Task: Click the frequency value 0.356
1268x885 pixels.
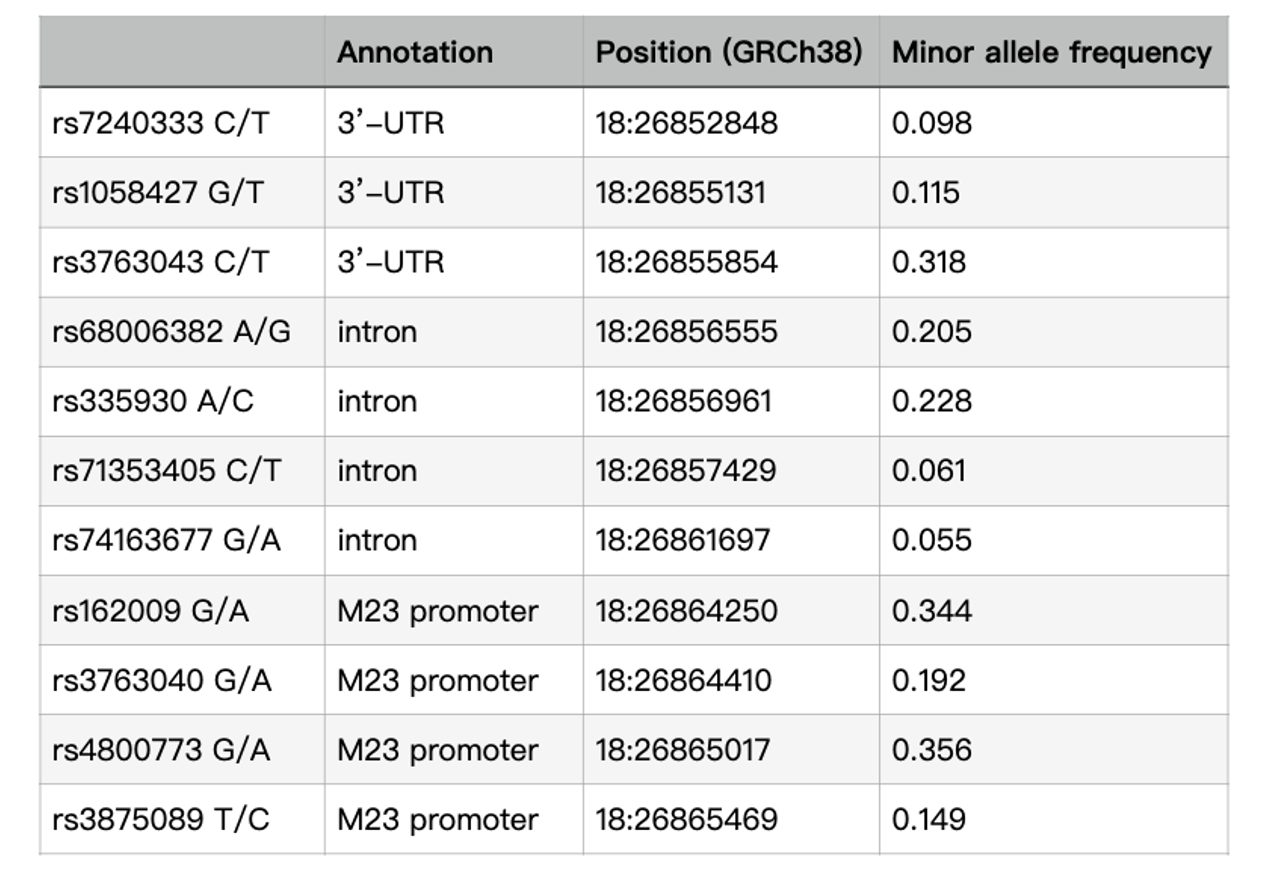Action: pos(932,750)
